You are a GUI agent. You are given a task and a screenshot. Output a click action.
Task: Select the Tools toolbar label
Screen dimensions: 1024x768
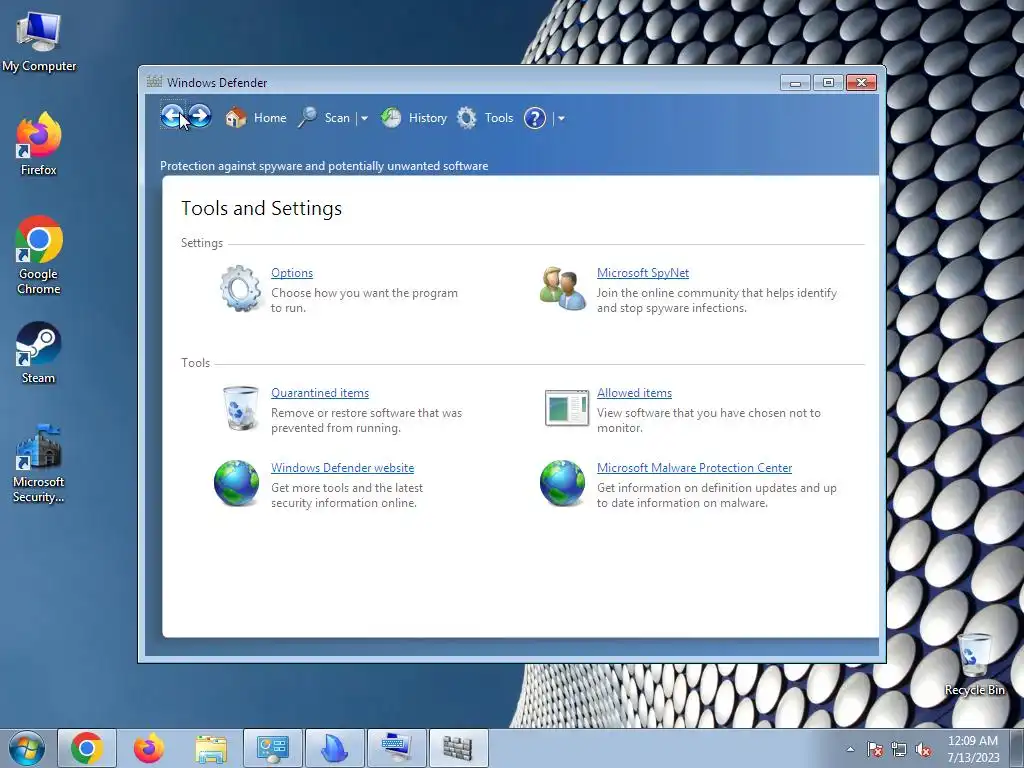click(x=499, y=118)
